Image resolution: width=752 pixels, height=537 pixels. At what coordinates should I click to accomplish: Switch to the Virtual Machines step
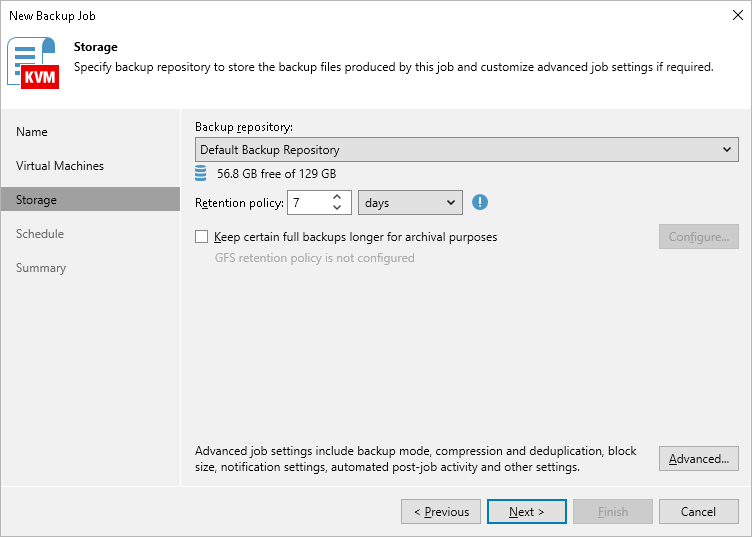point(60,166)
